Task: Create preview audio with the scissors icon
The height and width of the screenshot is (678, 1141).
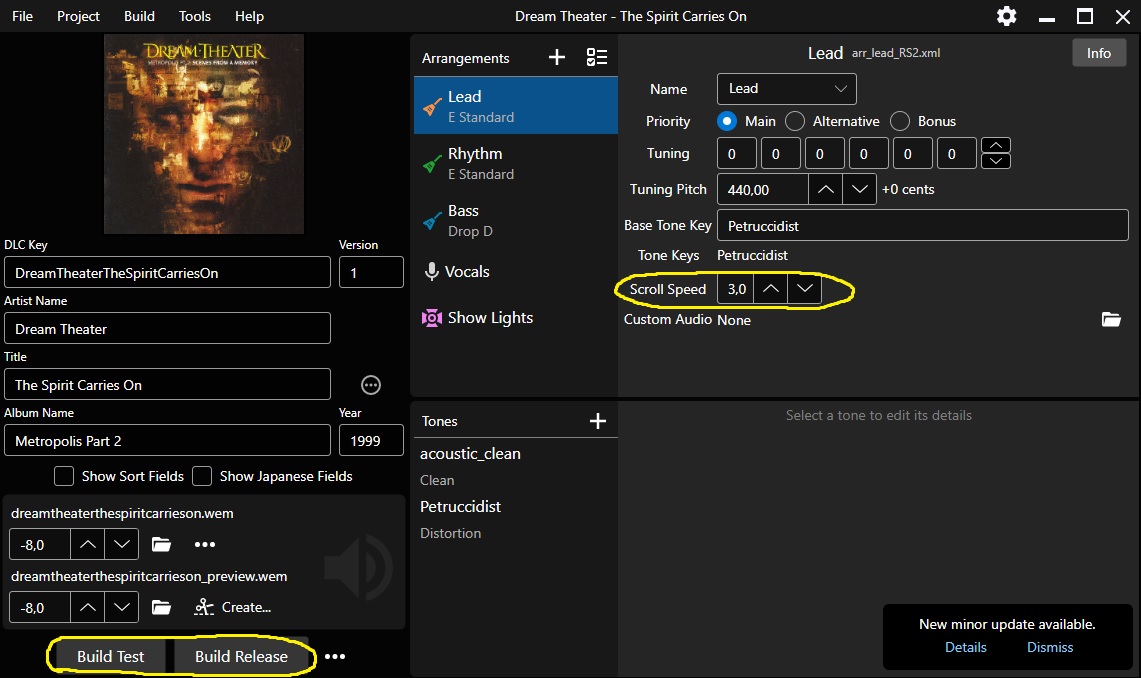Action: pyautogui.click(x=204, y=607)
